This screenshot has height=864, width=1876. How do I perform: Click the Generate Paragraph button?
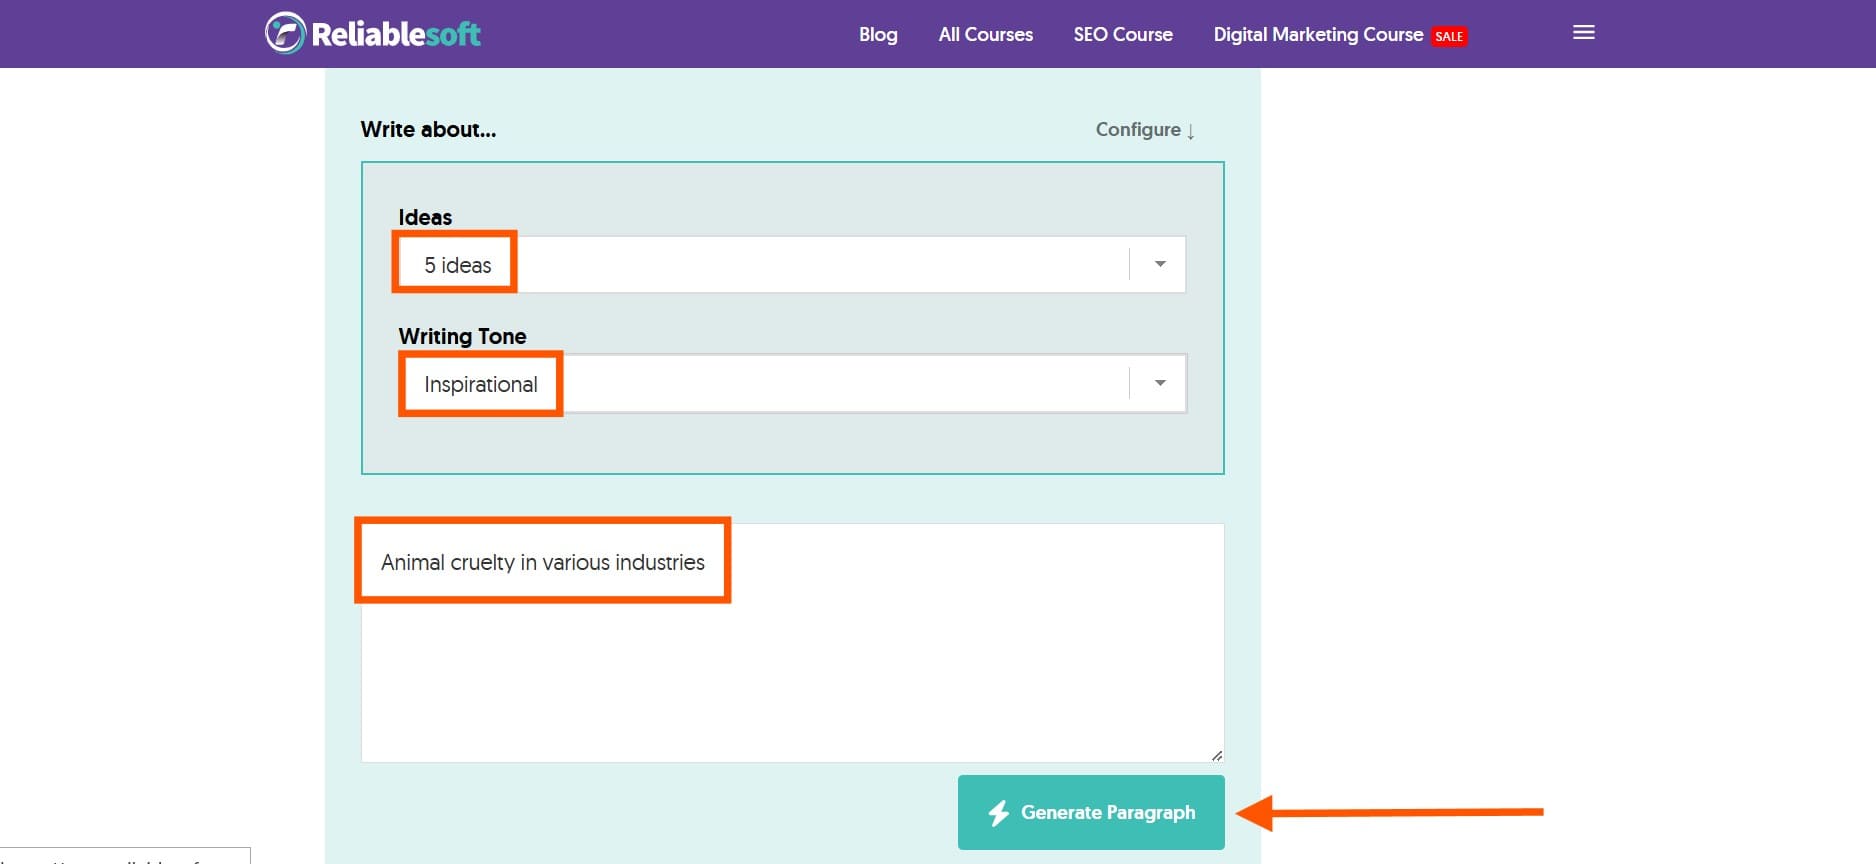[1091, 812]
